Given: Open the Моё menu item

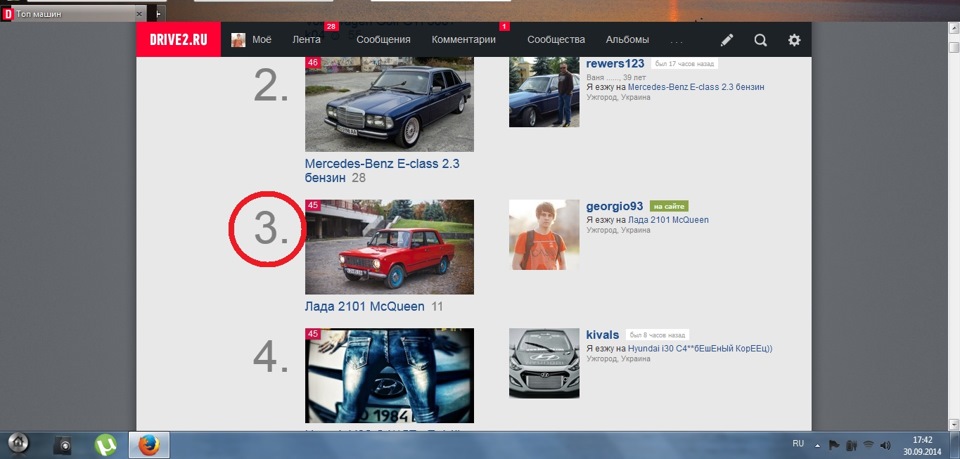Looking at the screenshot, I should [261, 40].
